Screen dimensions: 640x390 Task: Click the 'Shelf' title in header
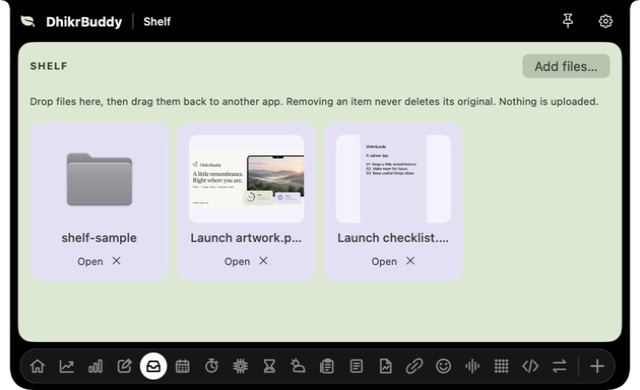[157, 22]
